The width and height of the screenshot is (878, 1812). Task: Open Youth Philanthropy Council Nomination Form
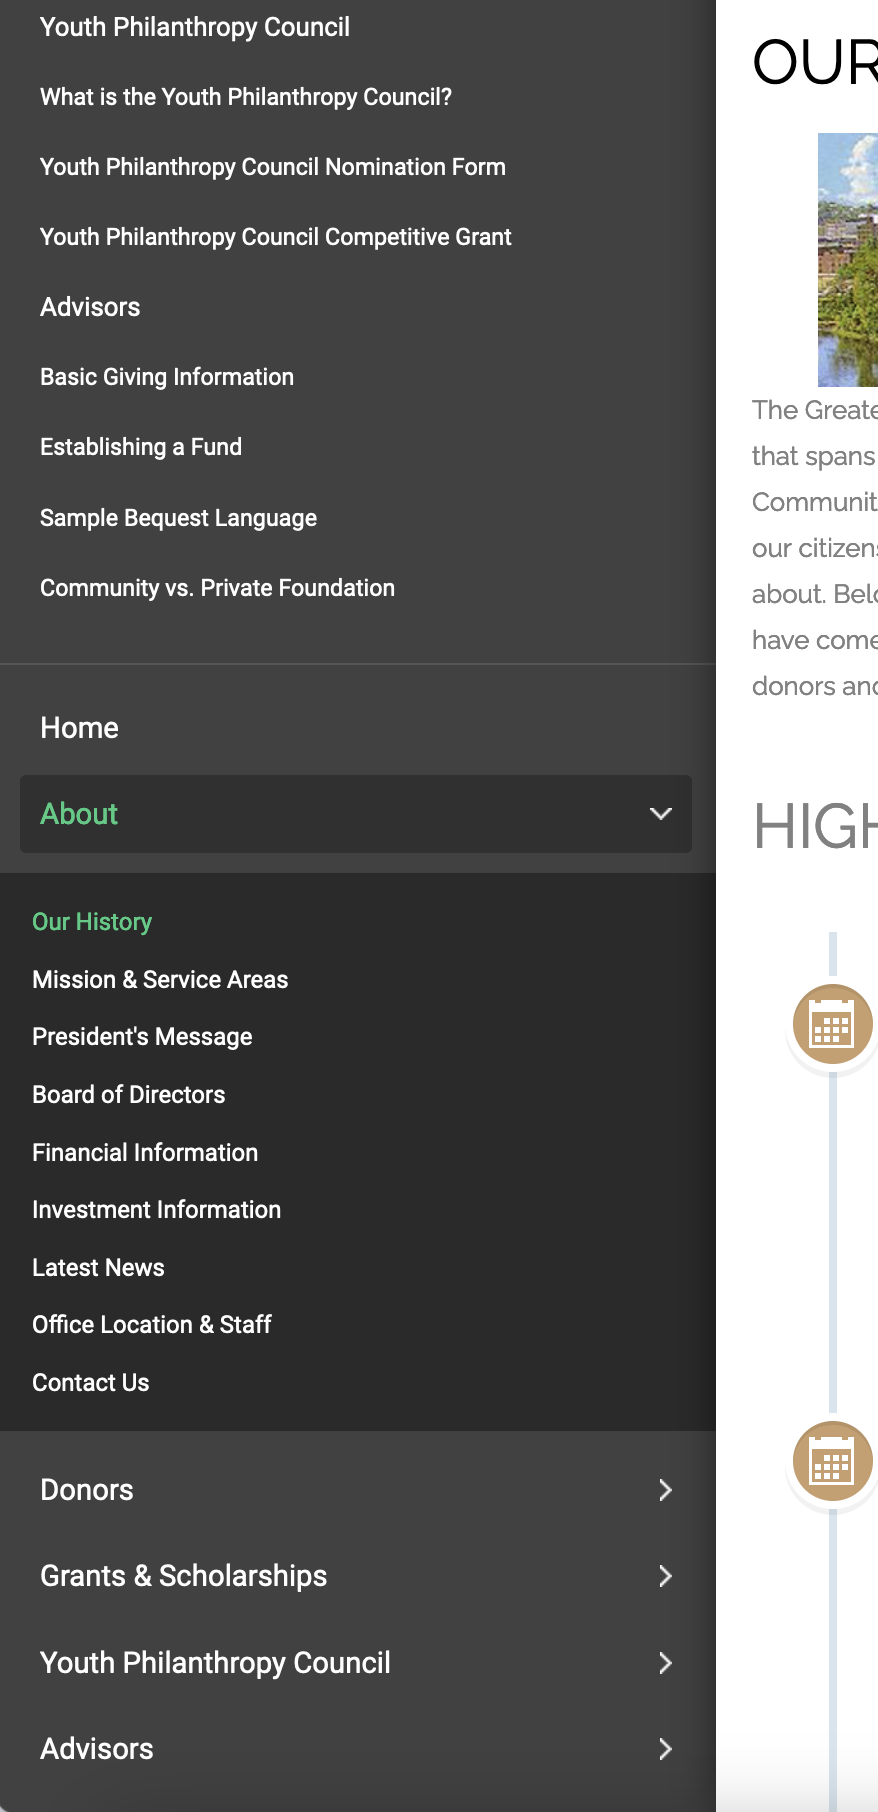coord(273,167)
